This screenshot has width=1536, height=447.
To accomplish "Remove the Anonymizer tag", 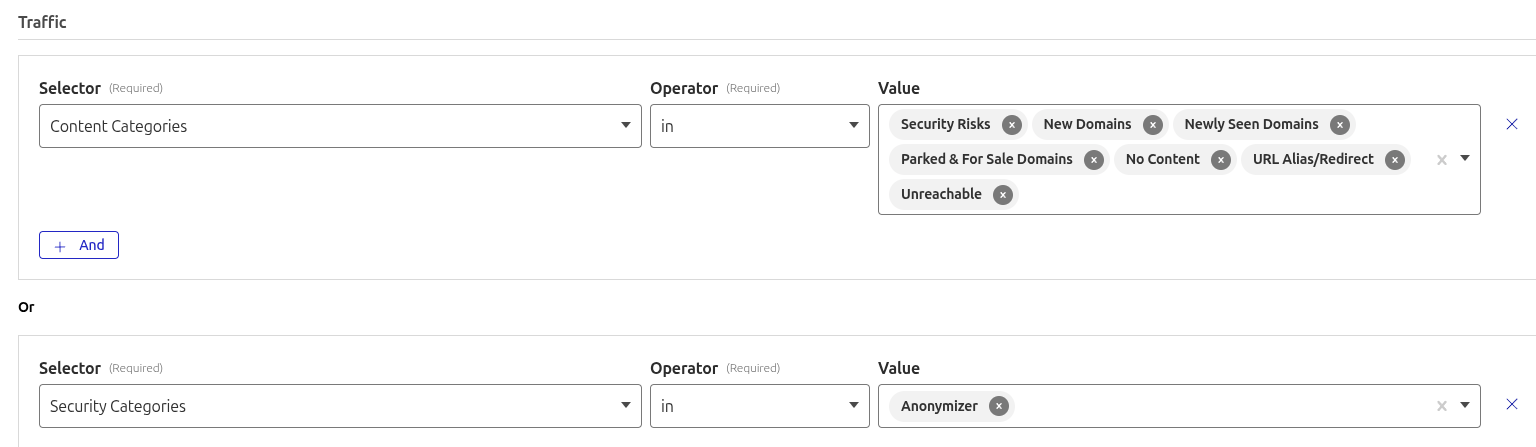I will coord(998,406).
